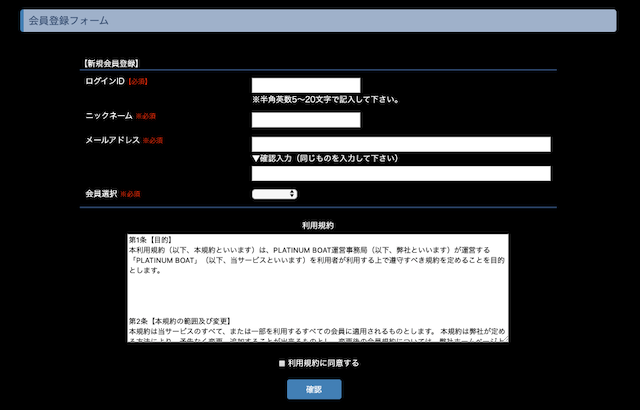Check the 利用規約に同意する checkbox
This screenshot has height=410, width=640.
click(x=282, y=363)
